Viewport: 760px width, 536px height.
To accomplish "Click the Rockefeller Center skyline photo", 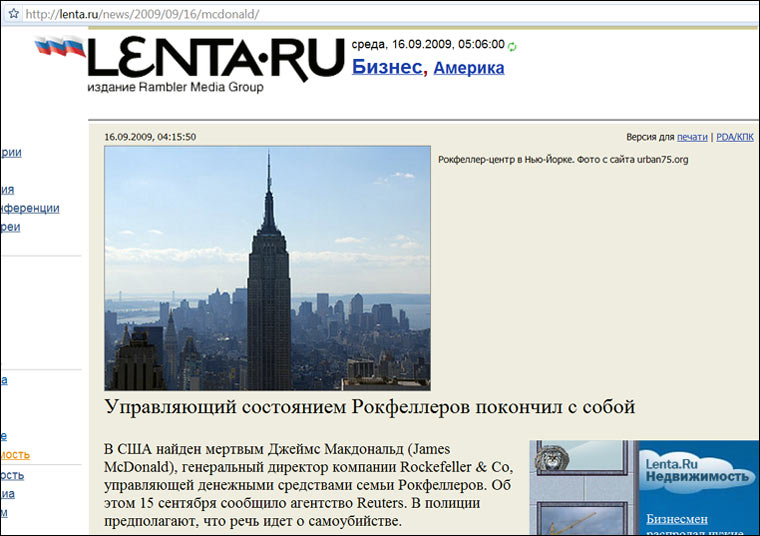I will pos(268,268).
